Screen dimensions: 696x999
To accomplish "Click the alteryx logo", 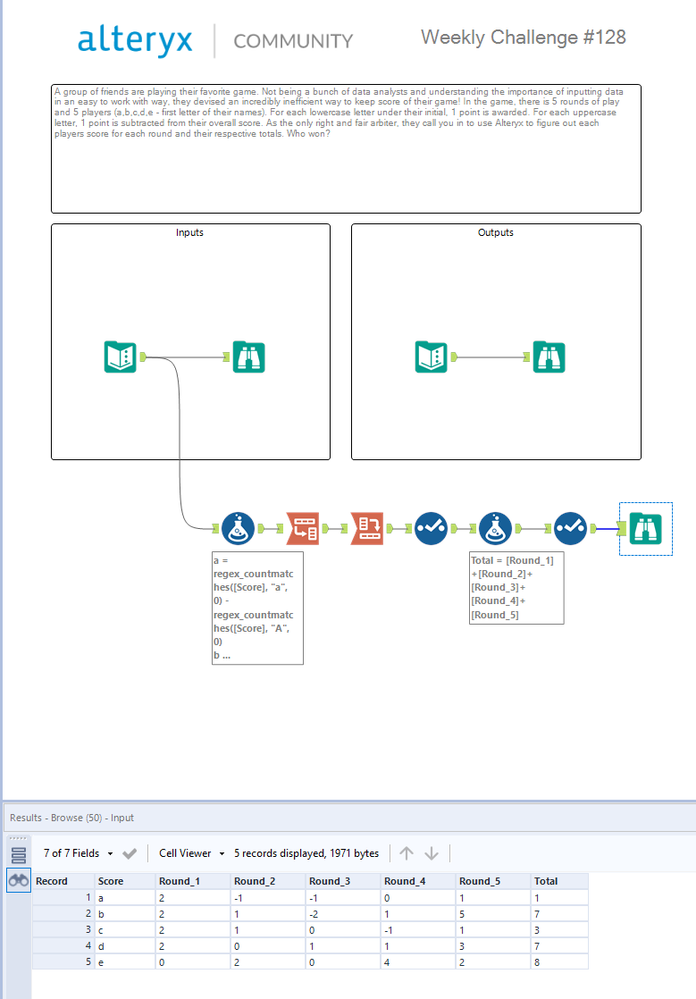I will [134, 40].
